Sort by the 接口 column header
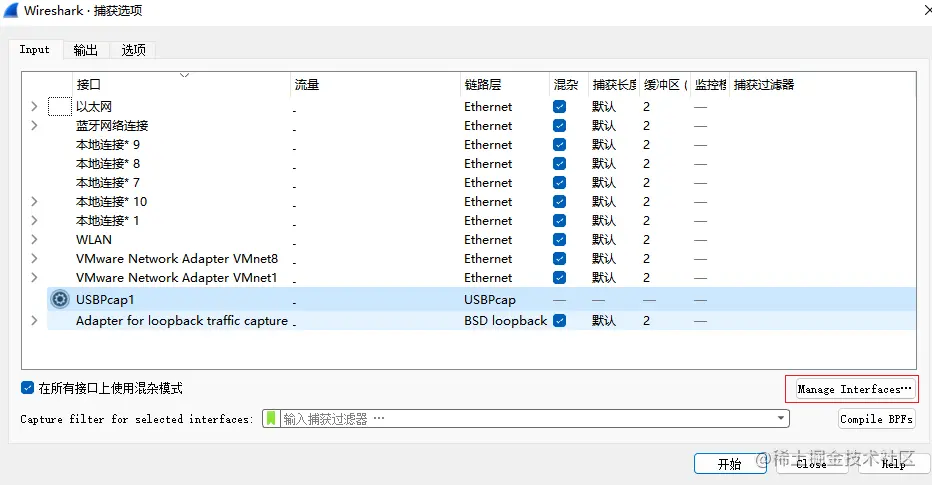The image size is (932, 485). point(181,84)
